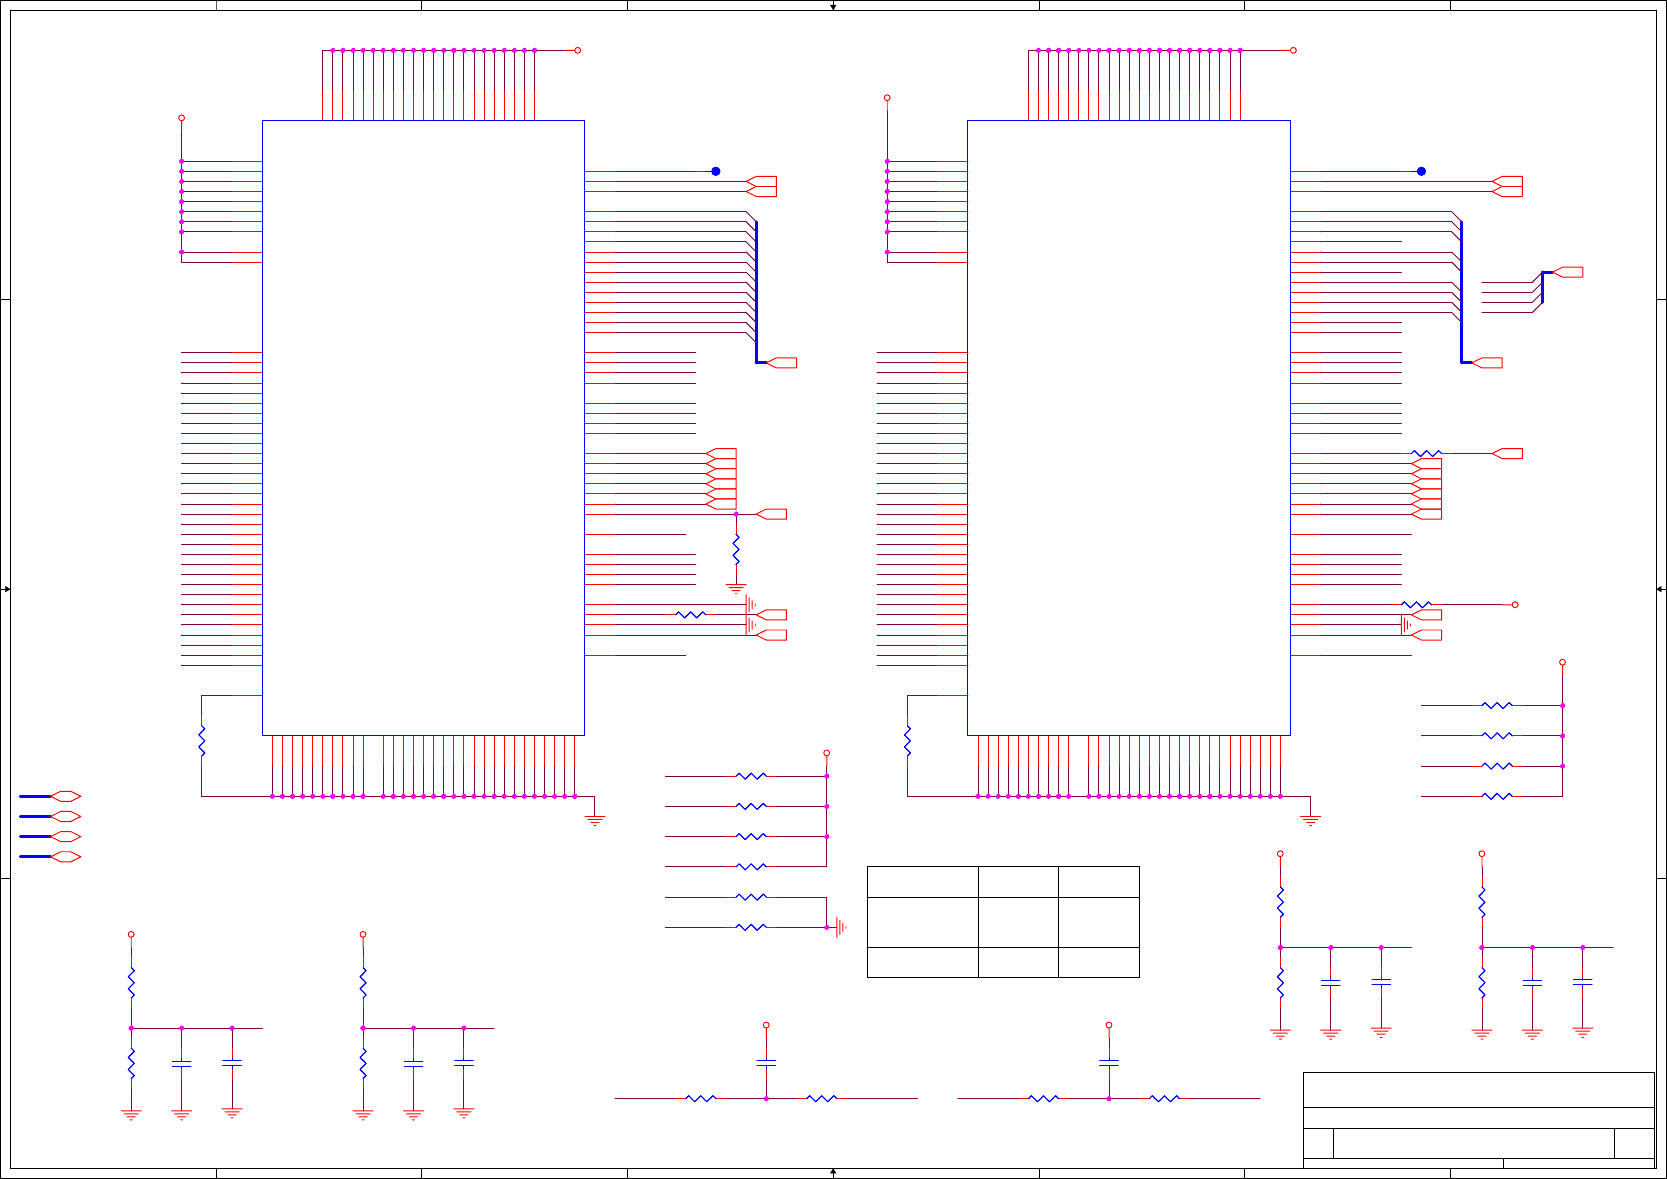Click the title block in the sheet corner
The image size is (1667, 1179).
point(1479,1120)
